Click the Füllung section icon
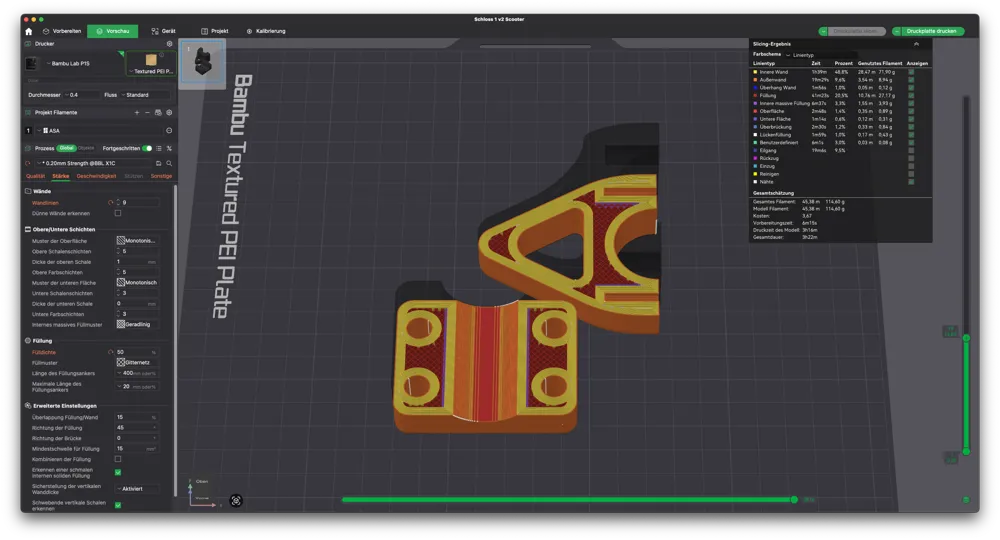This screenshot has height=540, width=1000. pos(28,341)
